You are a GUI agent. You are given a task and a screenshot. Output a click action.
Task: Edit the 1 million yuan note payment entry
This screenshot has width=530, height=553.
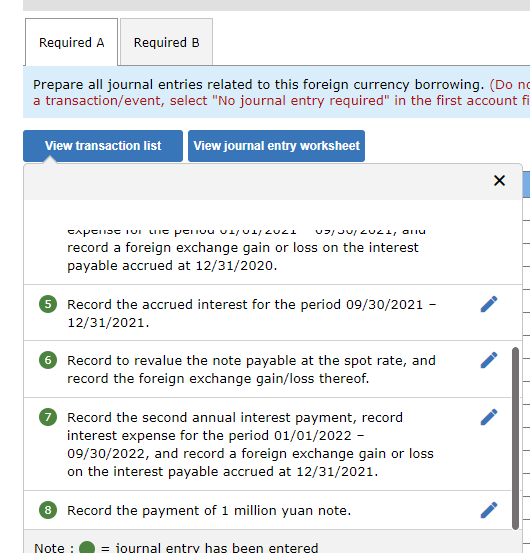(489, 510)
